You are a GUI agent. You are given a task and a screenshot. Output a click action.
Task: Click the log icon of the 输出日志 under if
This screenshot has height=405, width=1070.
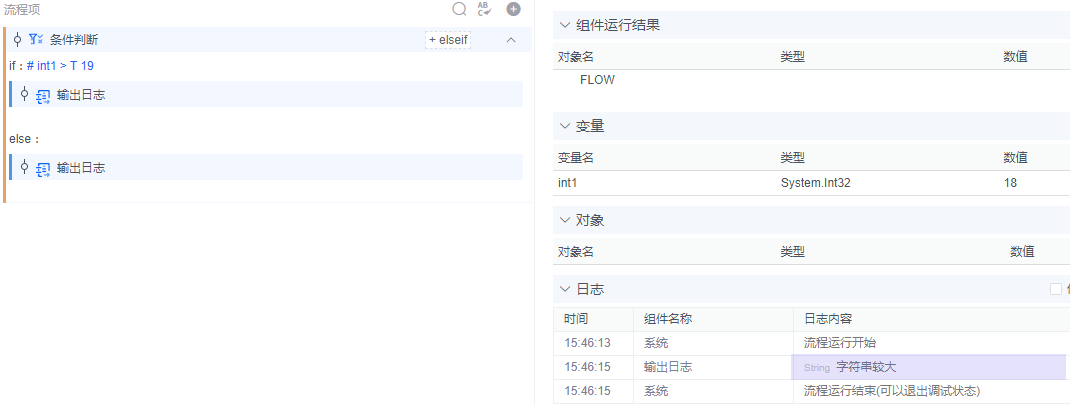[x=43, y=96]
